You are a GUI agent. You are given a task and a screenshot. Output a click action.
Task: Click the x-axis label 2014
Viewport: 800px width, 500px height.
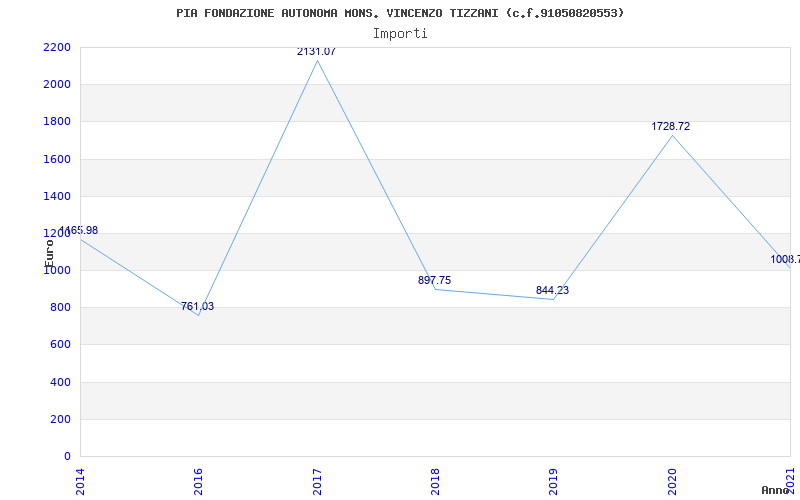point(80,482)
